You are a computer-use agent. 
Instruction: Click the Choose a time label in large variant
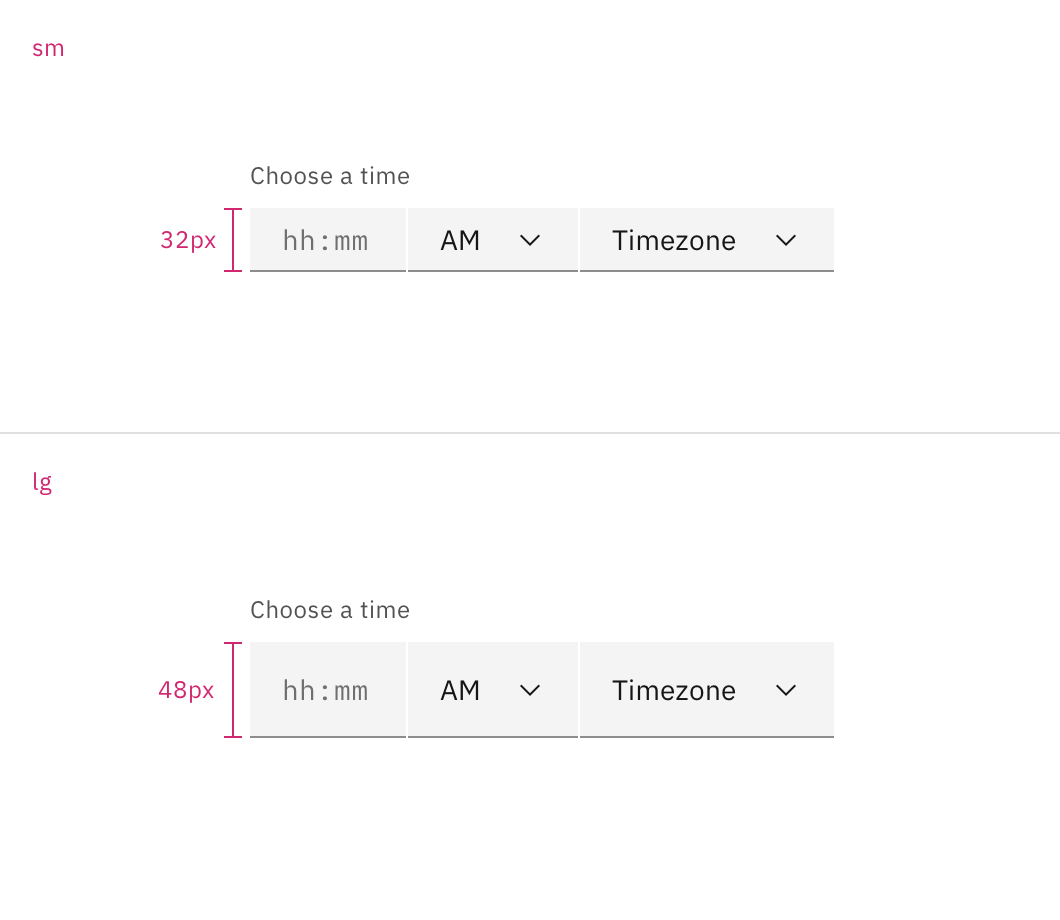[x=329, y=610]
